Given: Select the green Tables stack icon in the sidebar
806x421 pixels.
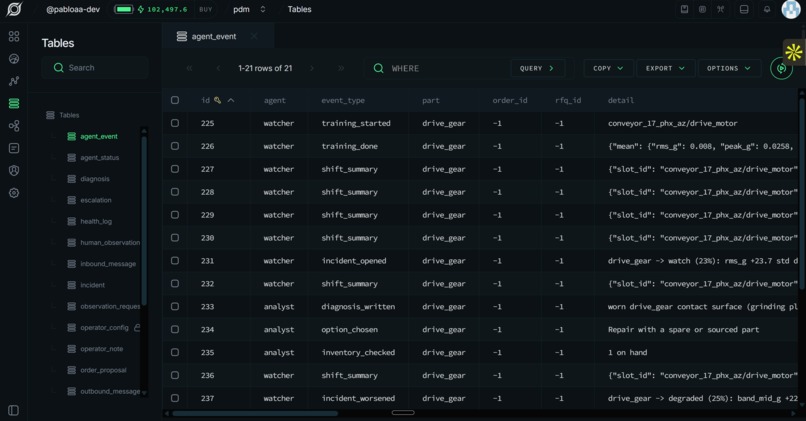Looking at the screenshot, I should coord(14,103).
